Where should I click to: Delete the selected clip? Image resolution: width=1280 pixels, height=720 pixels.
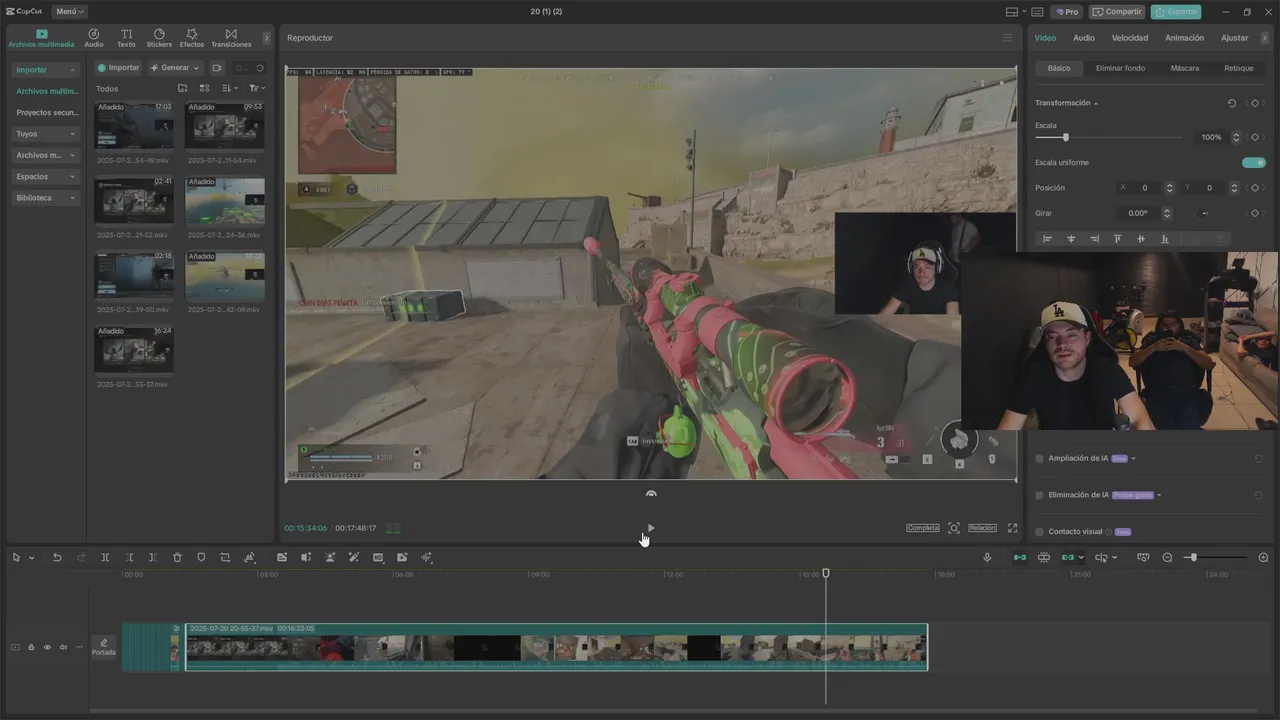coord(177,558)
